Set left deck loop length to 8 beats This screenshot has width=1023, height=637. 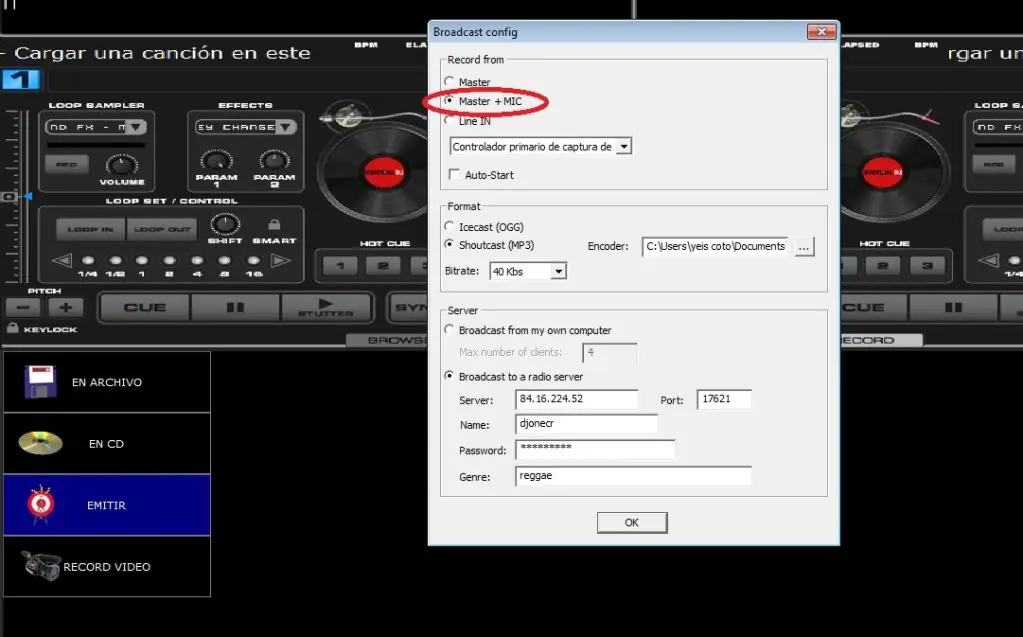point(224,260)
